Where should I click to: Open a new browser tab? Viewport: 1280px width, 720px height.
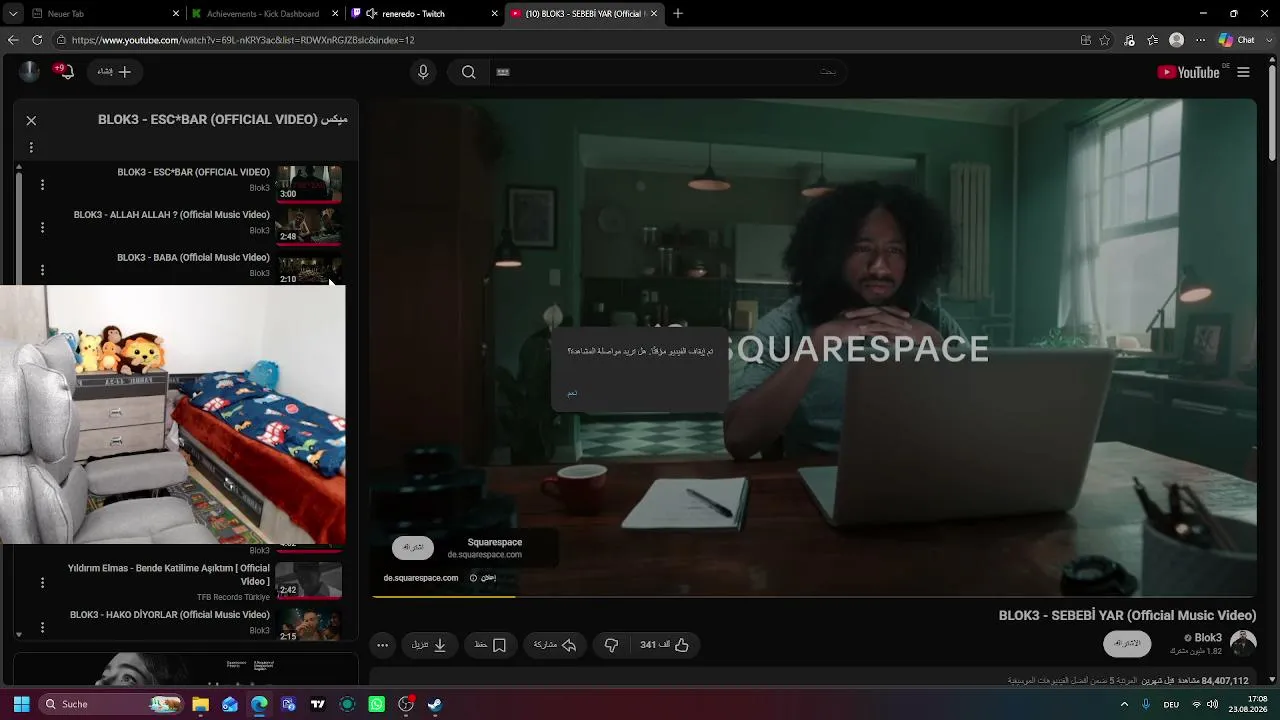pos(678,14)
